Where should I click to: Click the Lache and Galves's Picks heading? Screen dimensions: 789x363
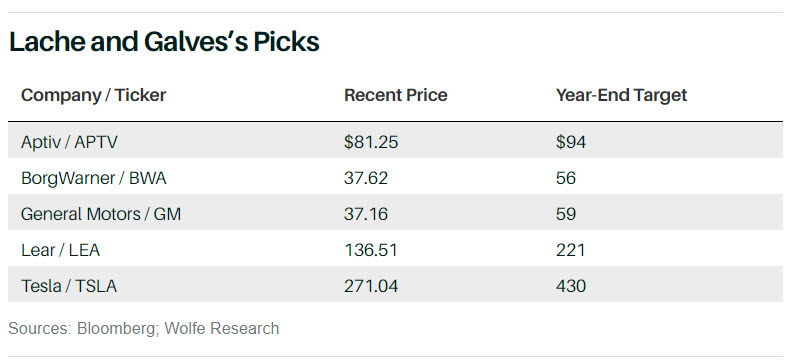click(164, 42)
